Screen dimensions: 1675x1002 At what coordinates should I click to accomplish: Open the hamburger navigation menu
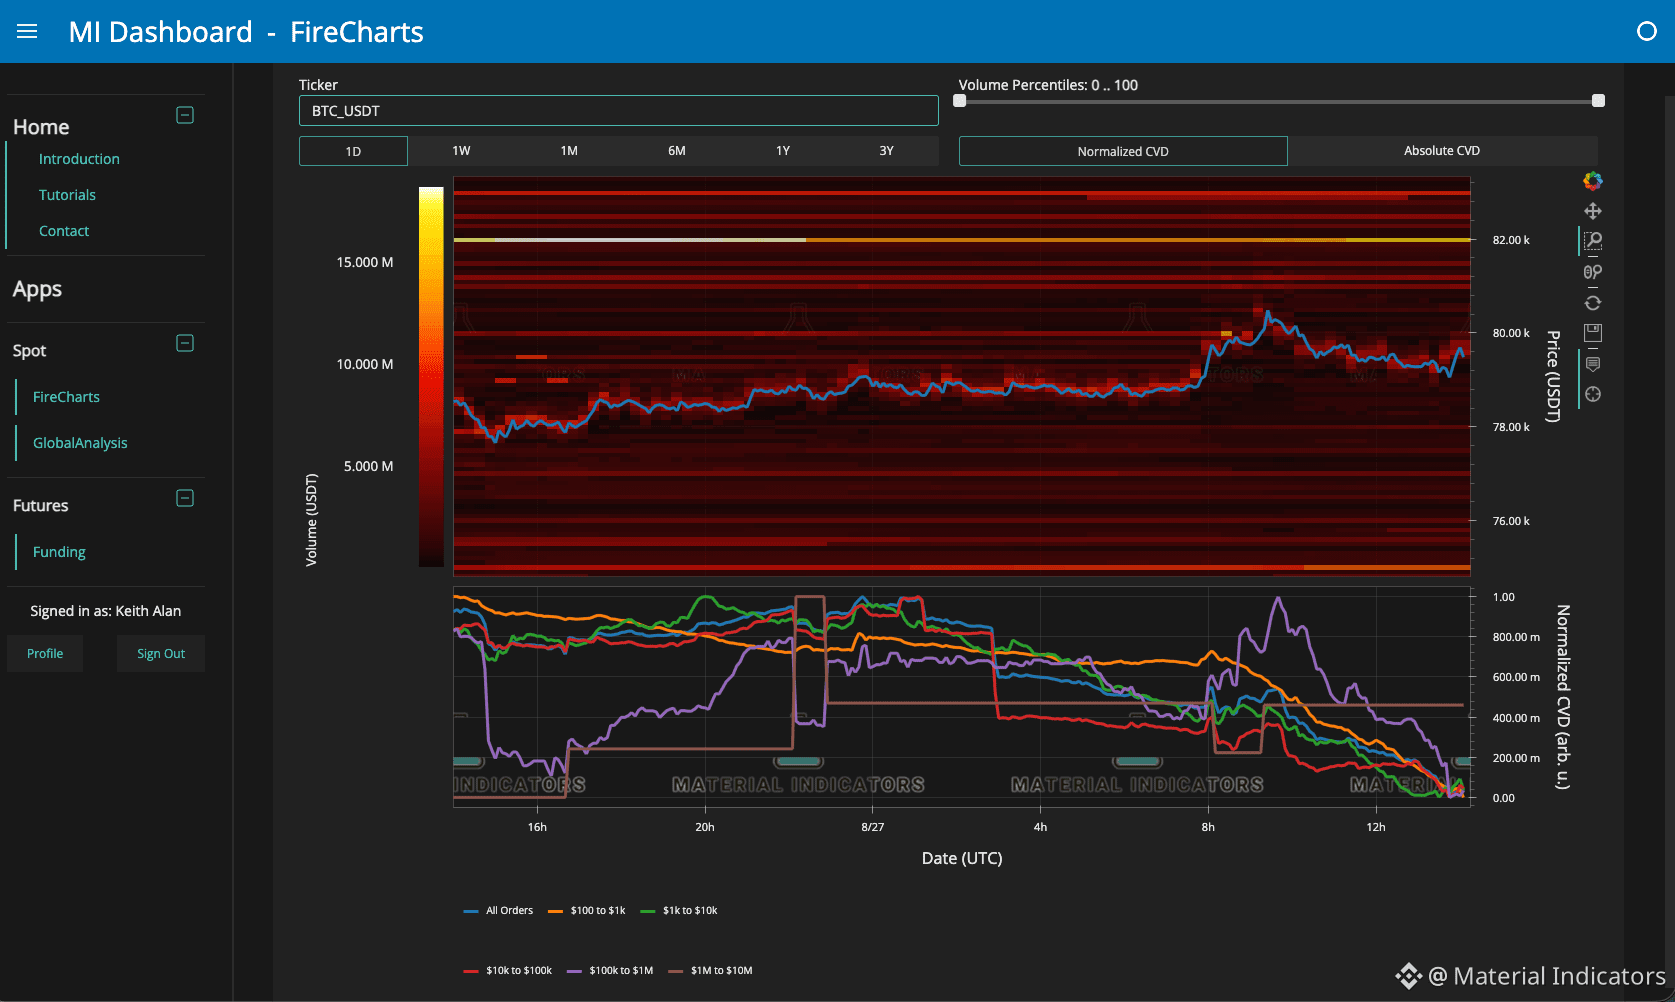point(27,31)
